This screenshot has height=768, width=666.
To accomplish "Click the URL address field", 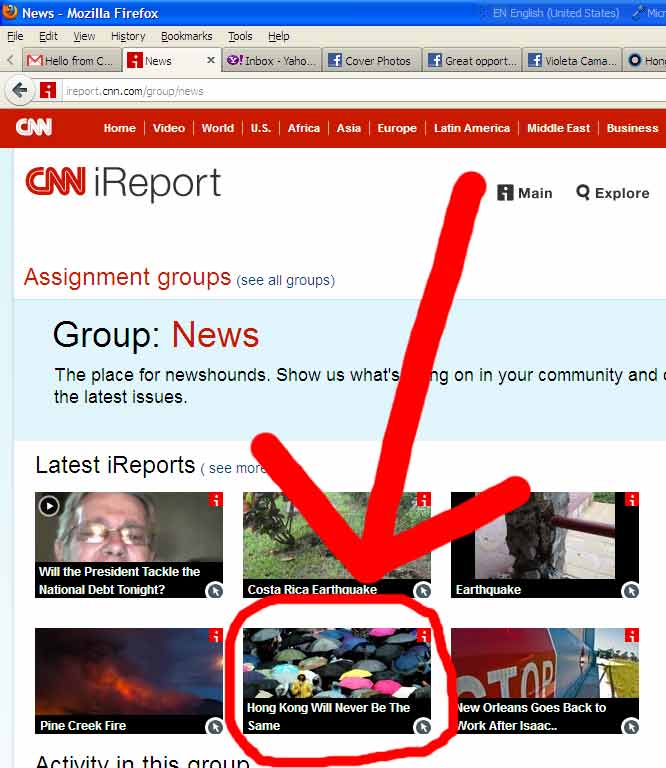I will (364, 91).
